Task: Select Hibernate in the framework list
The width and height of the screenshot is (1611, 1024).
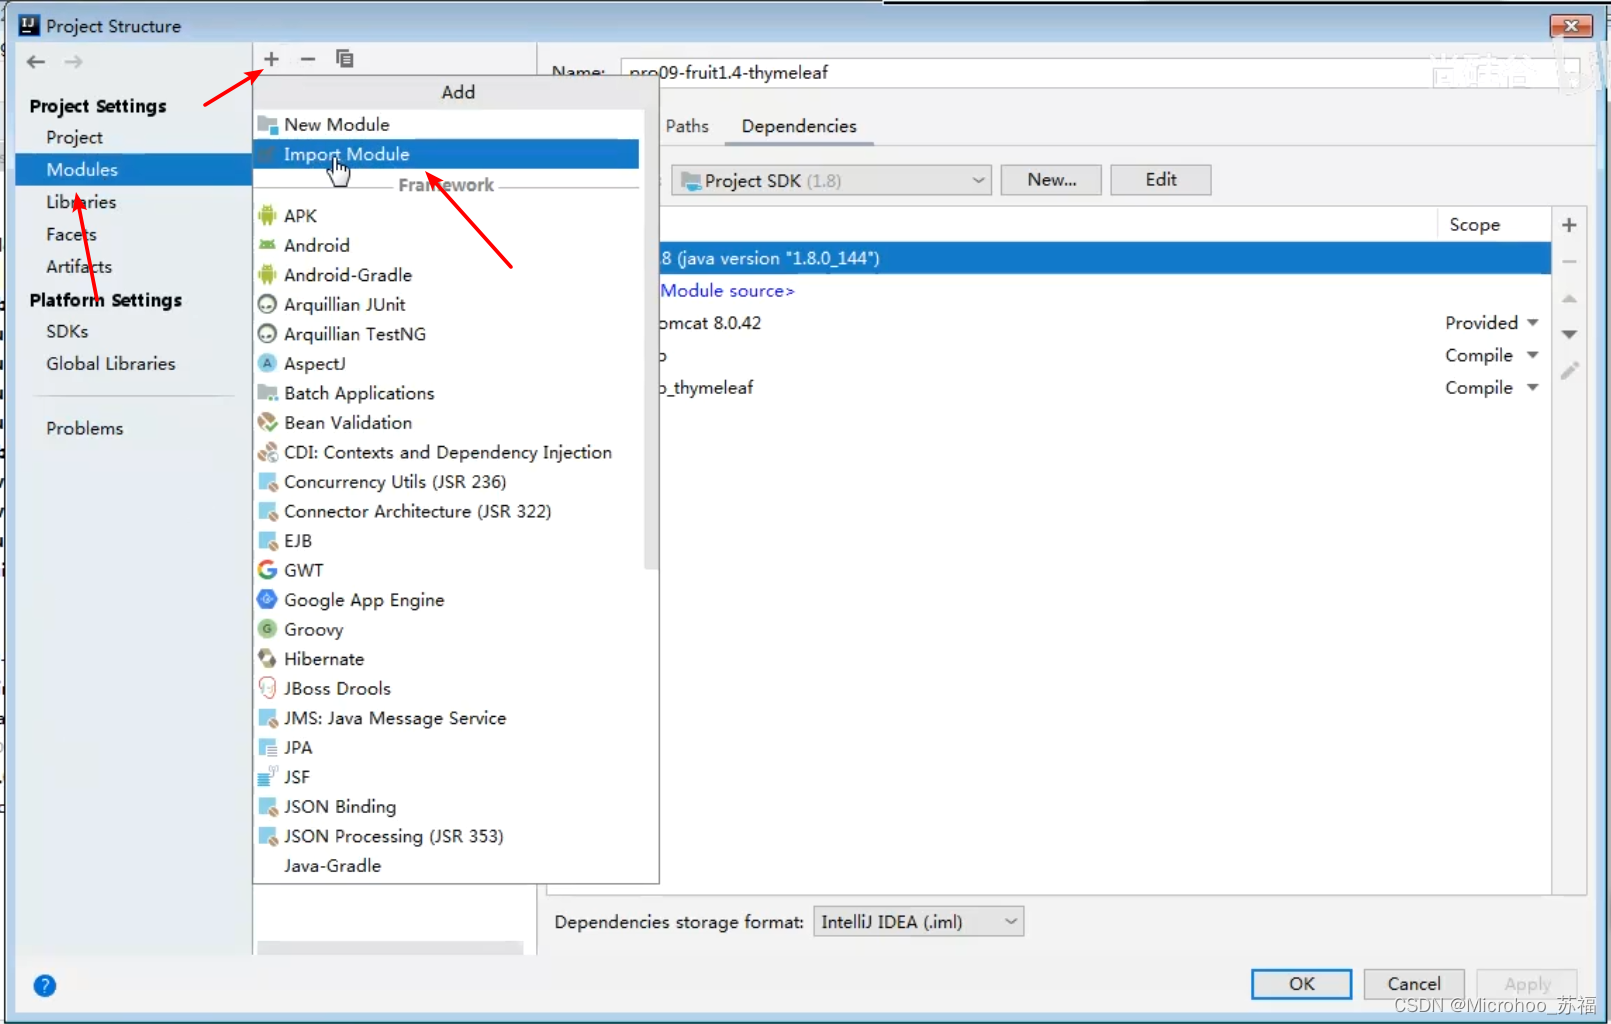Action: point(446,659)
